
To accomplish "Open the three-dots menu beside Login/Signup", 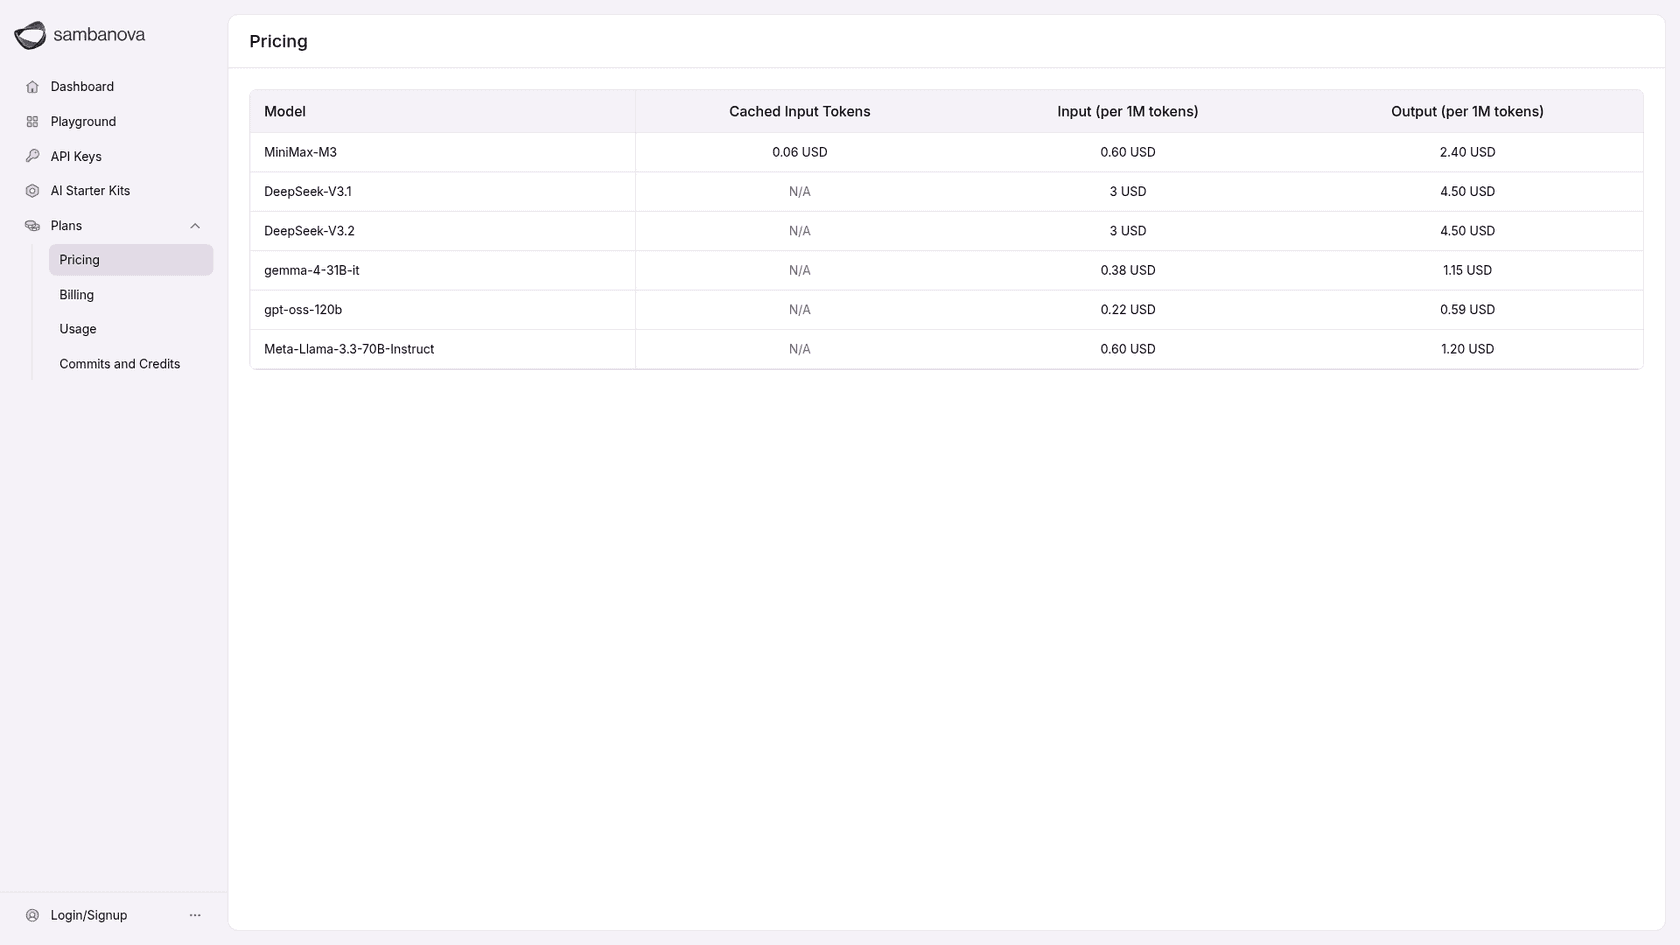I will (x=195, y=915).
